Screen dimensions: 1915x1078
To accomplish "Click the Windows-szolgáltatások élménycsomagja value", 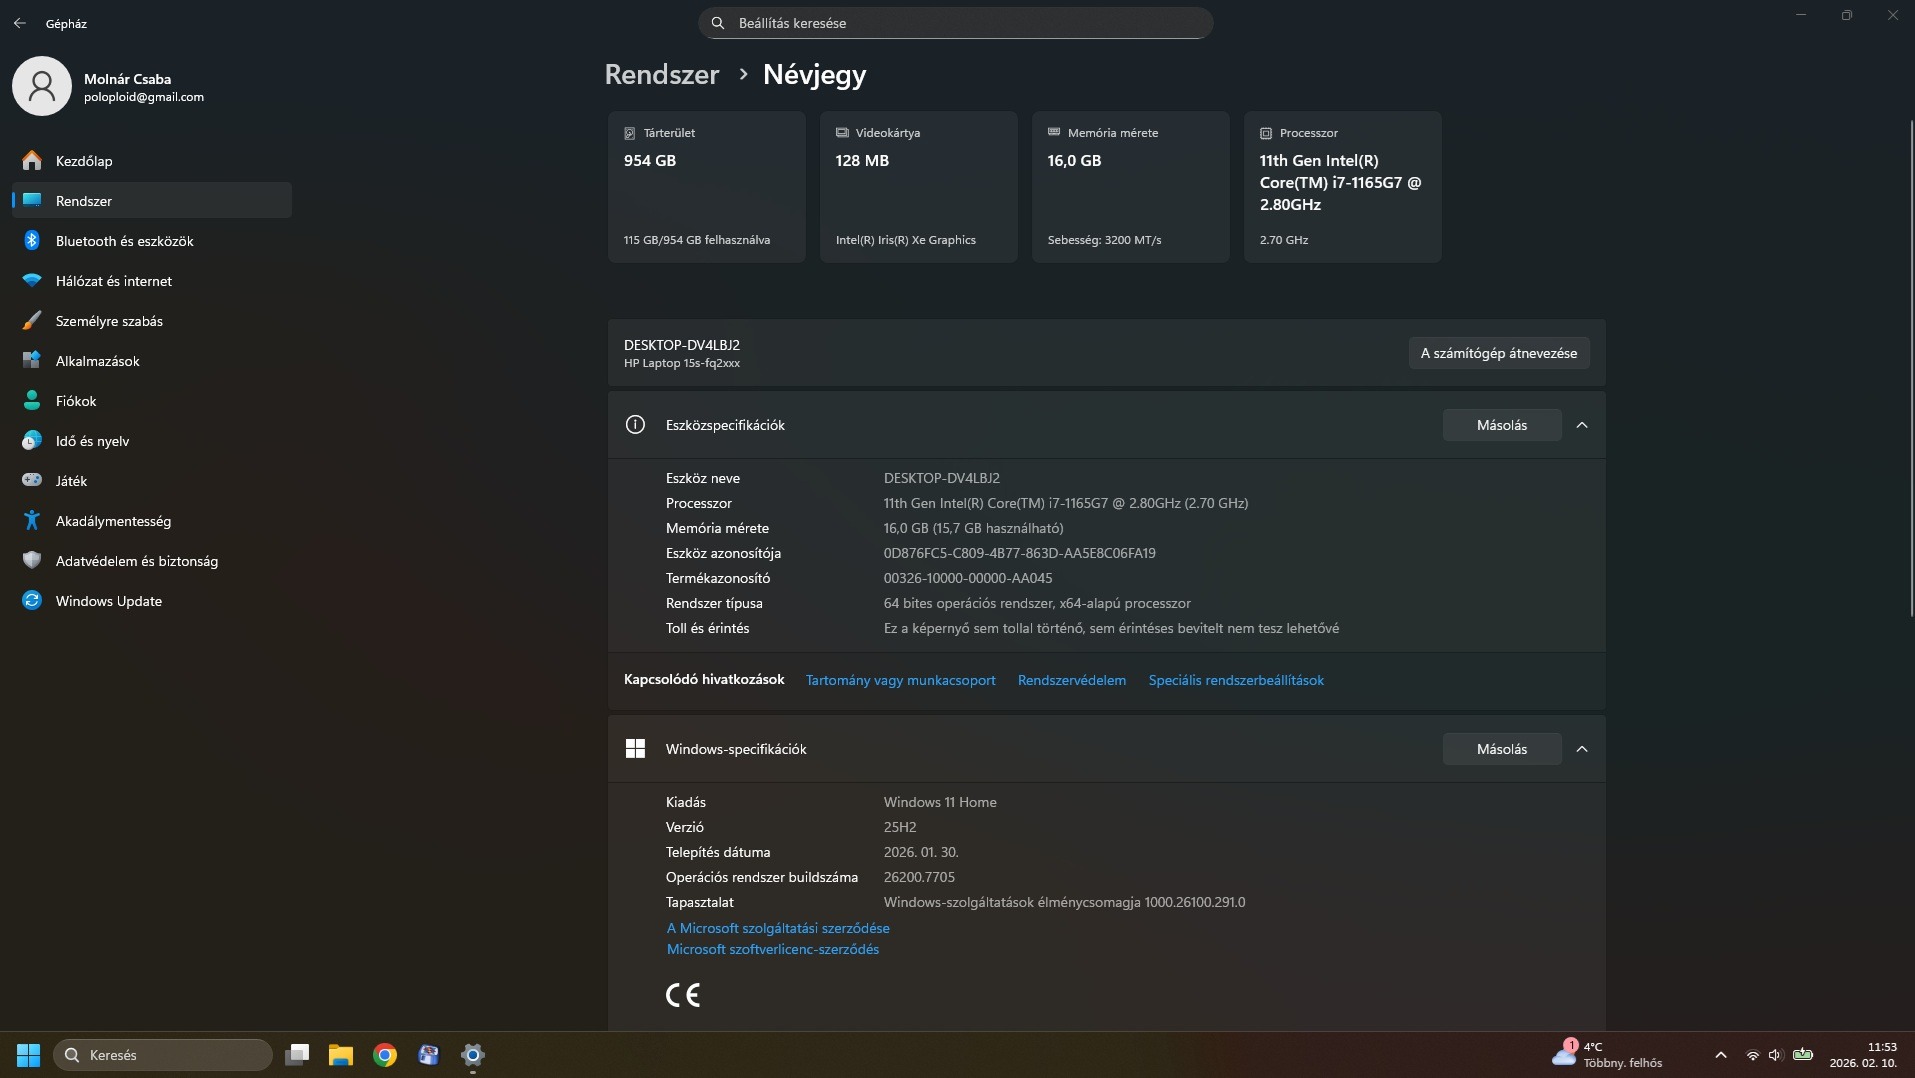I will [1064, 902].
